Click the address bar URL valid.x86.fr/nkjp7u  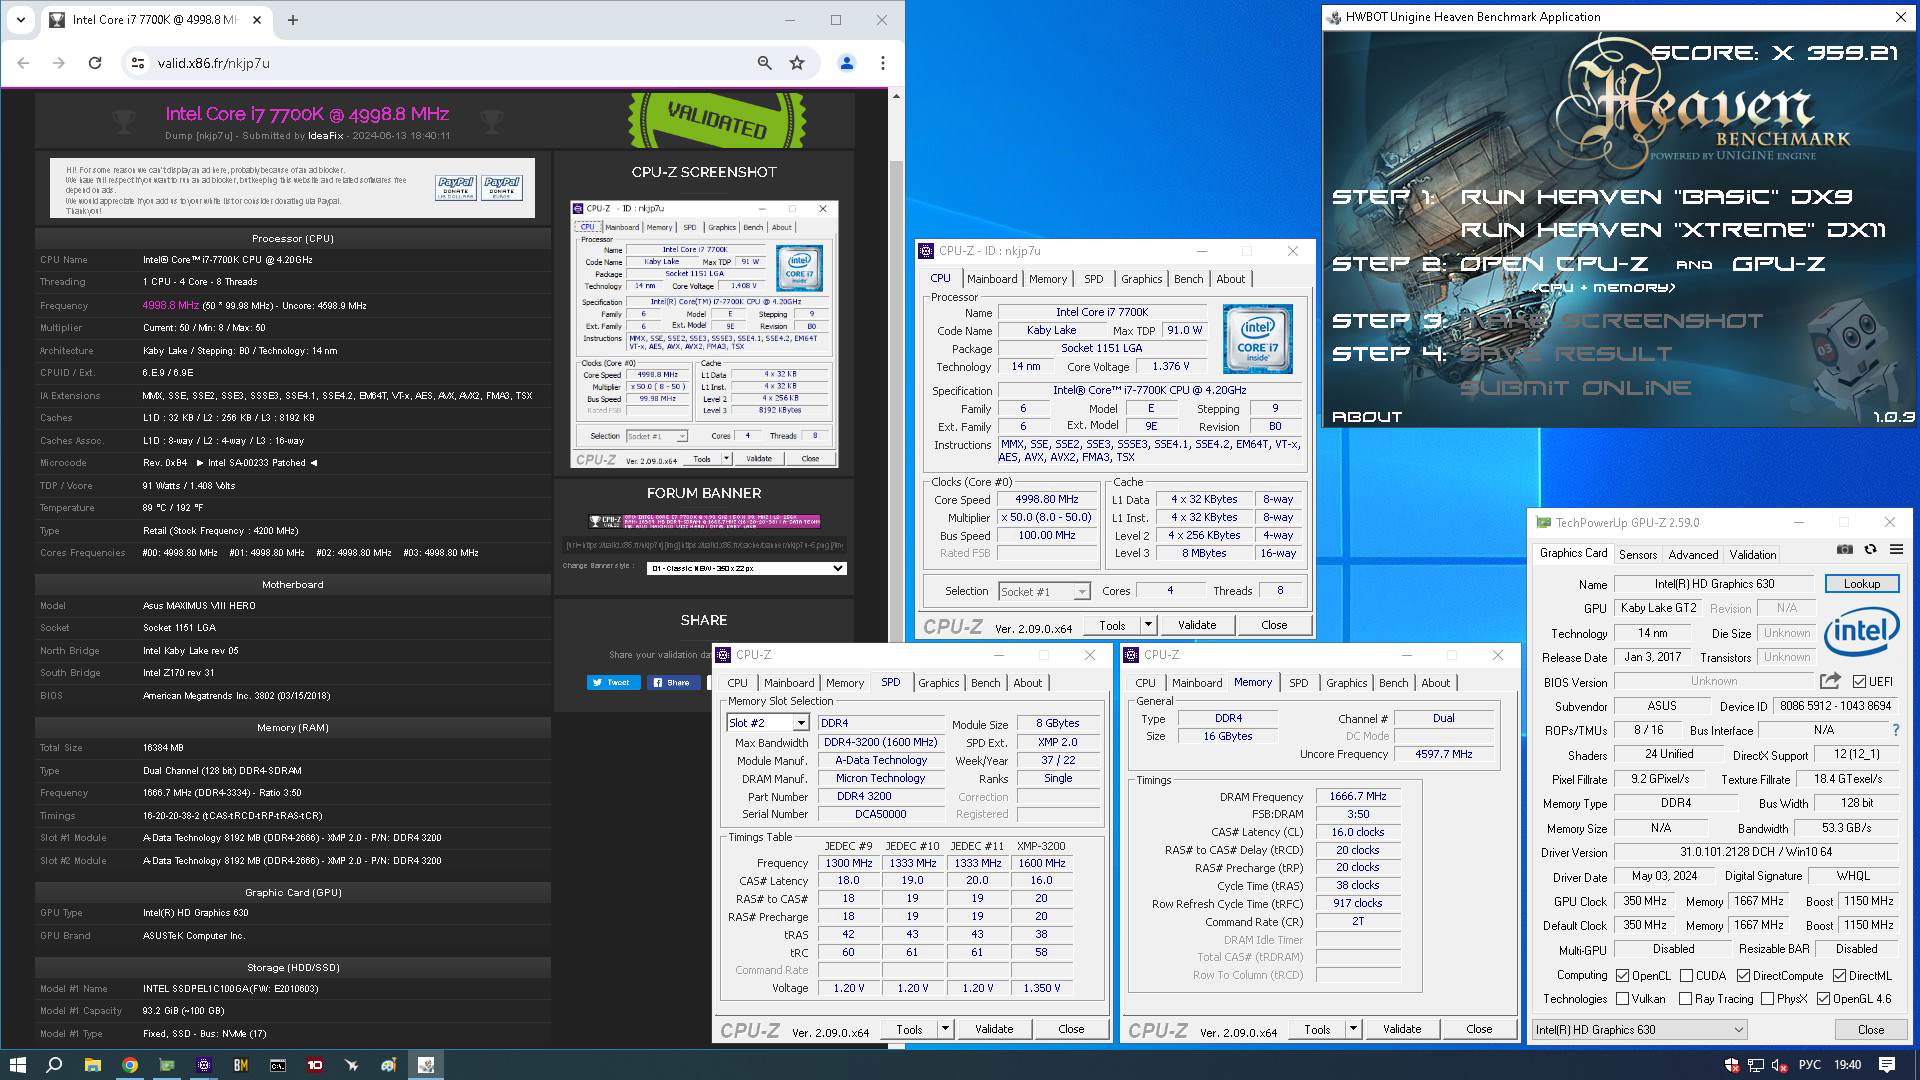point(214,63)
